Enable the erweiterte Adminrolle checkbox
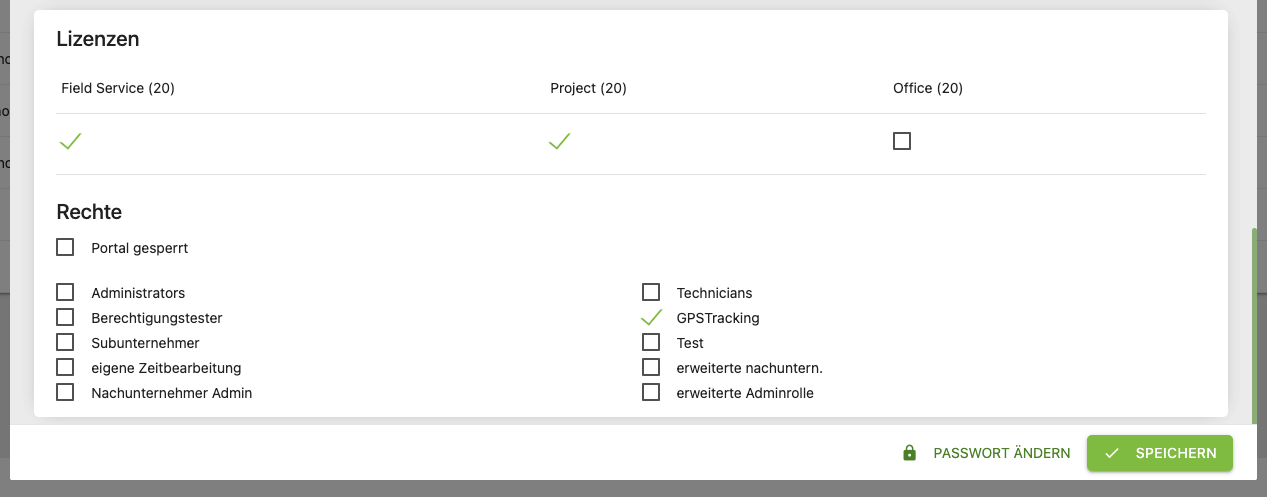 point(651,392)
